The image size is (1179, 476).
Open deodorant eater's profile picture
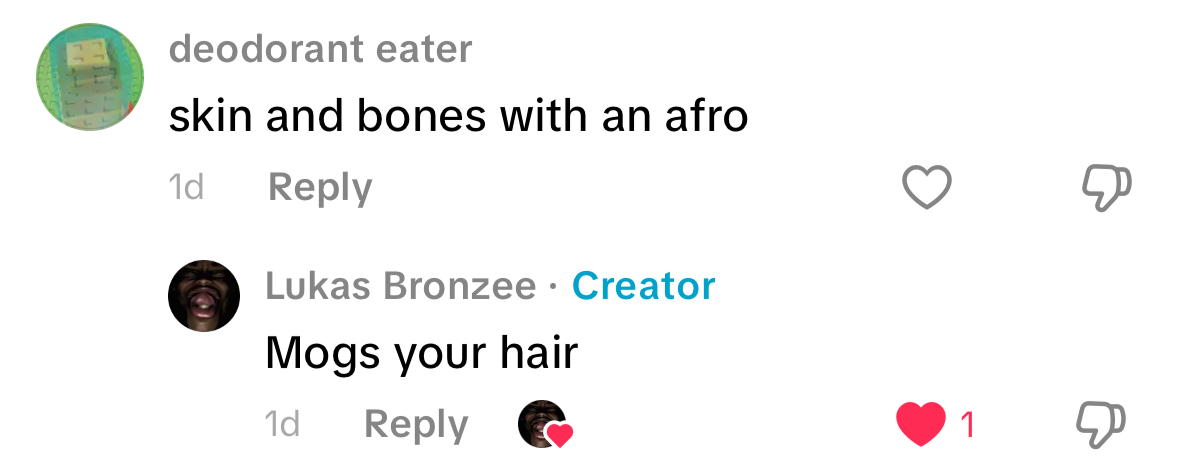pos(90,77)
